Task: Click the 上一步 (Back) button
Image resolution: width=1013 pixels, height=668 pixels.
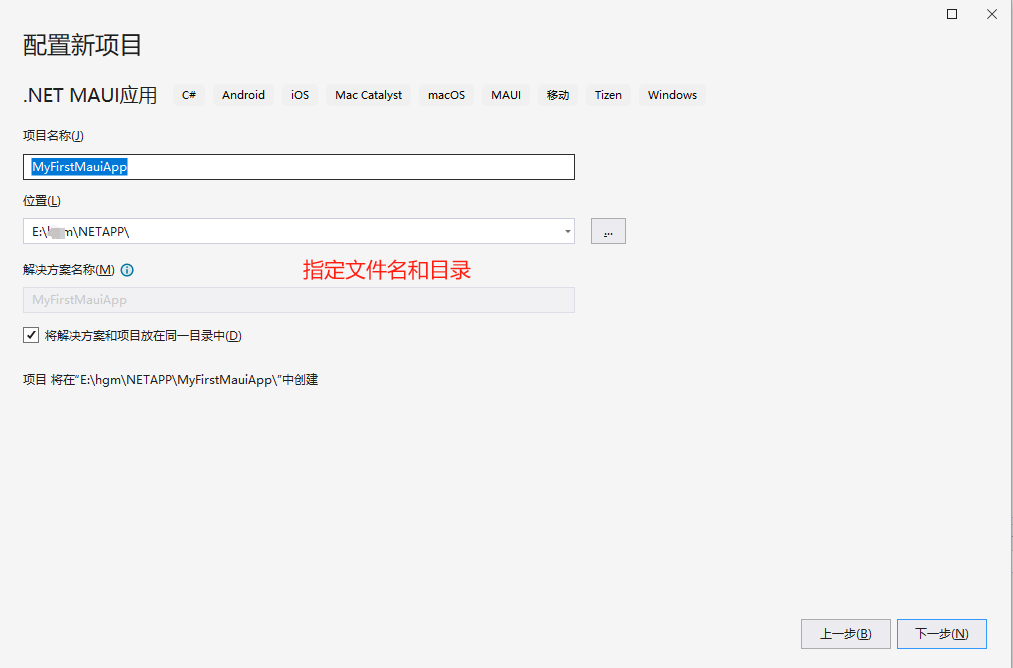Action: coord(844,633)
